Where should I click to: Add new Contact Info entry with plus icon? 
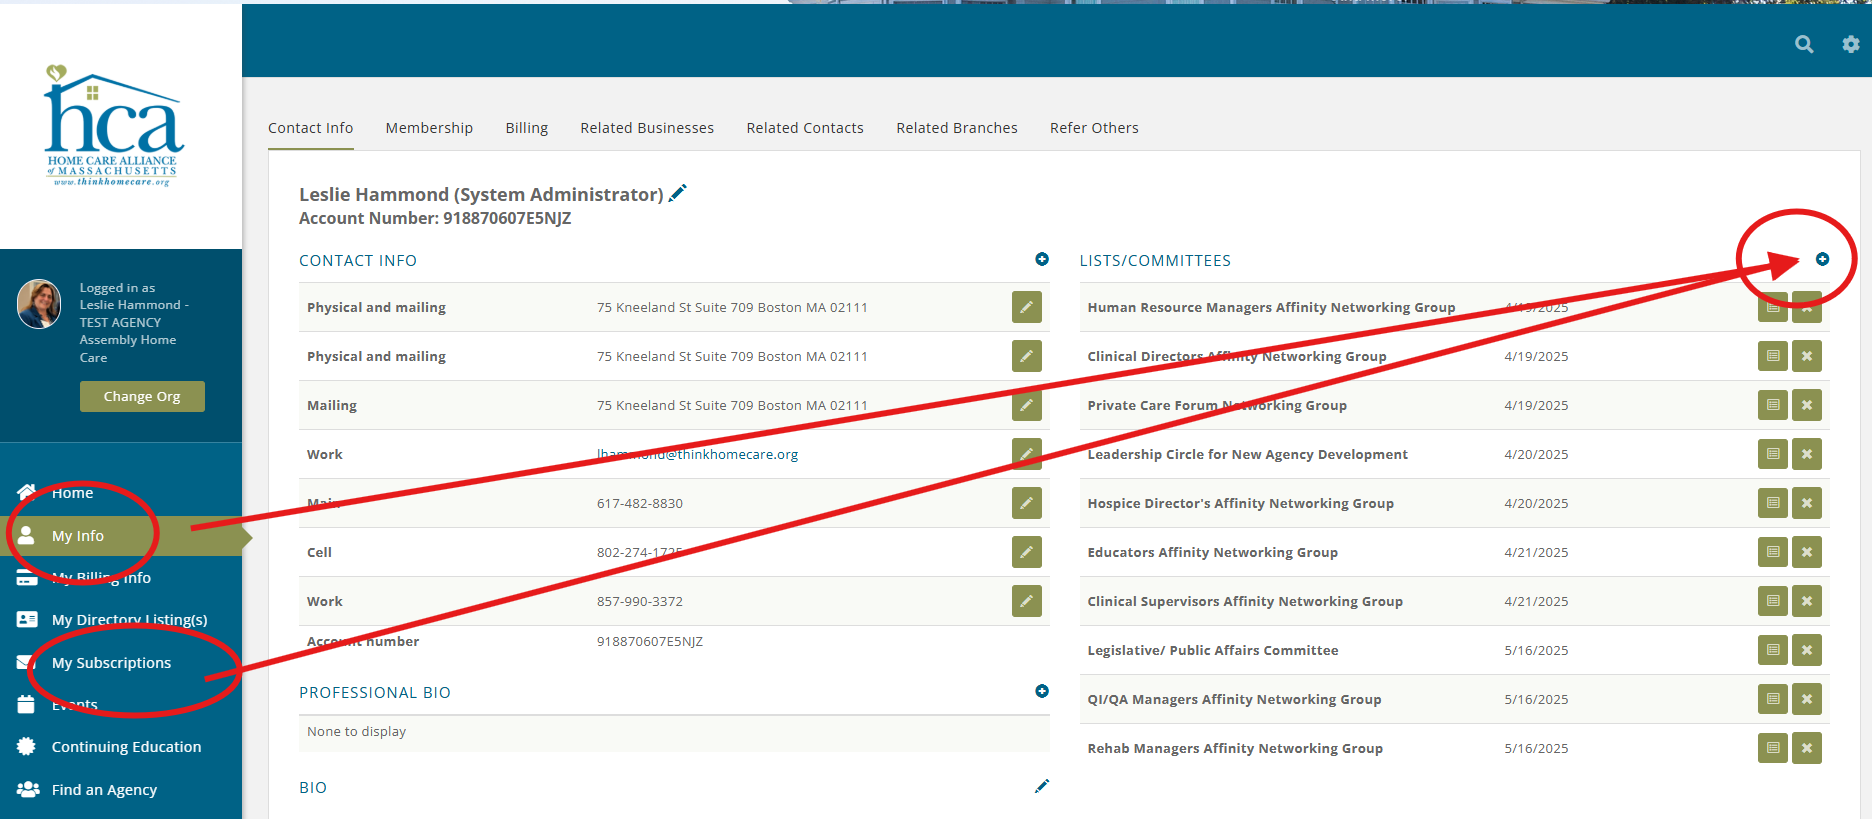click(x=1042, y=259)
